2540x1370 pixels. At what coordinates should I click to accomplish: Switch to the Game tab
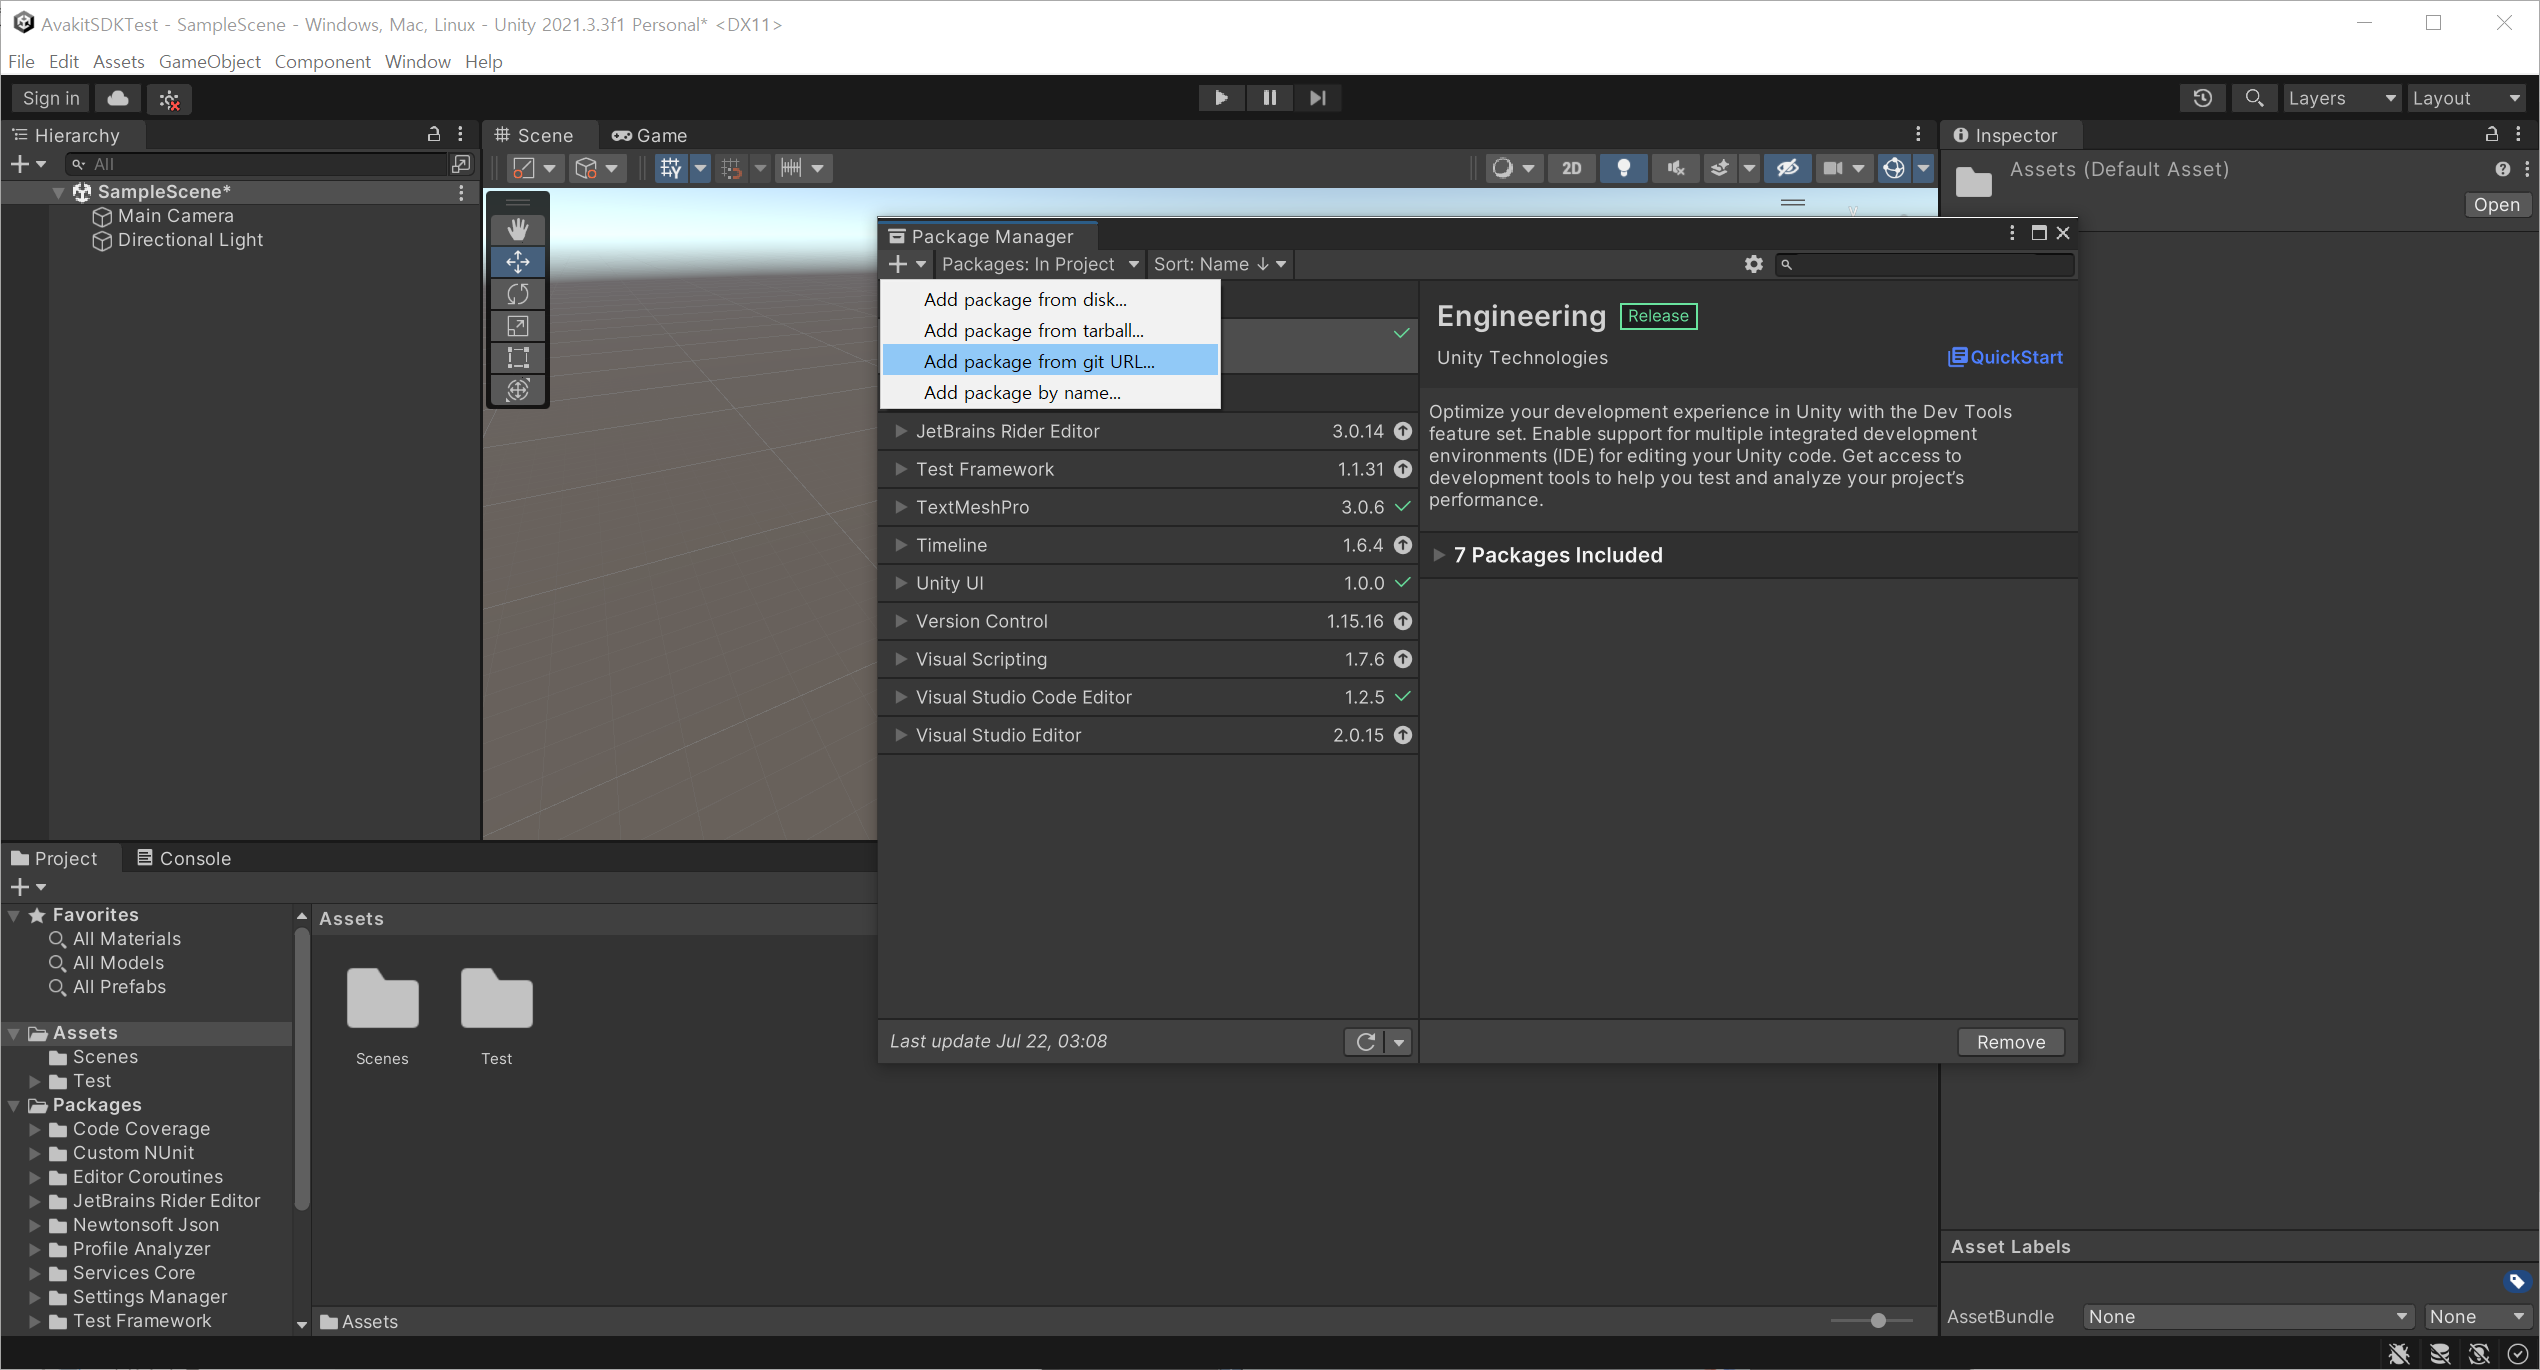650,135
